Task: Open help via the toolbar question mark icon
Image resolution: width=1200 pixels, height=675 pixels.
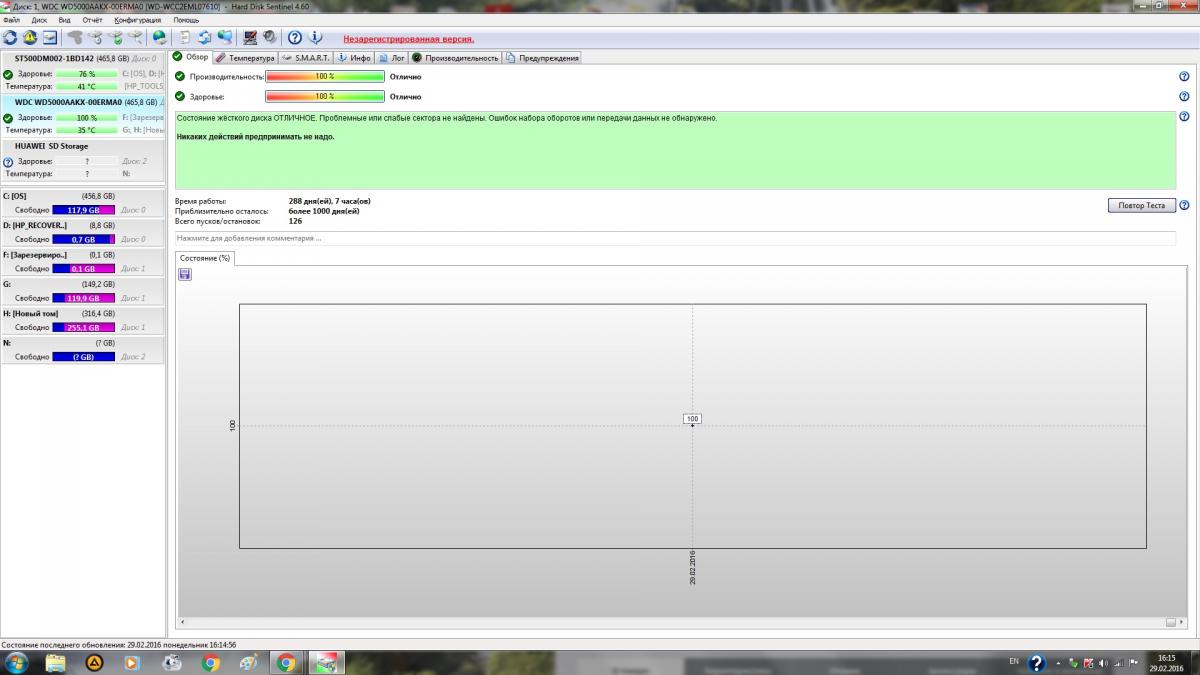Action: [x=295, y=38]
